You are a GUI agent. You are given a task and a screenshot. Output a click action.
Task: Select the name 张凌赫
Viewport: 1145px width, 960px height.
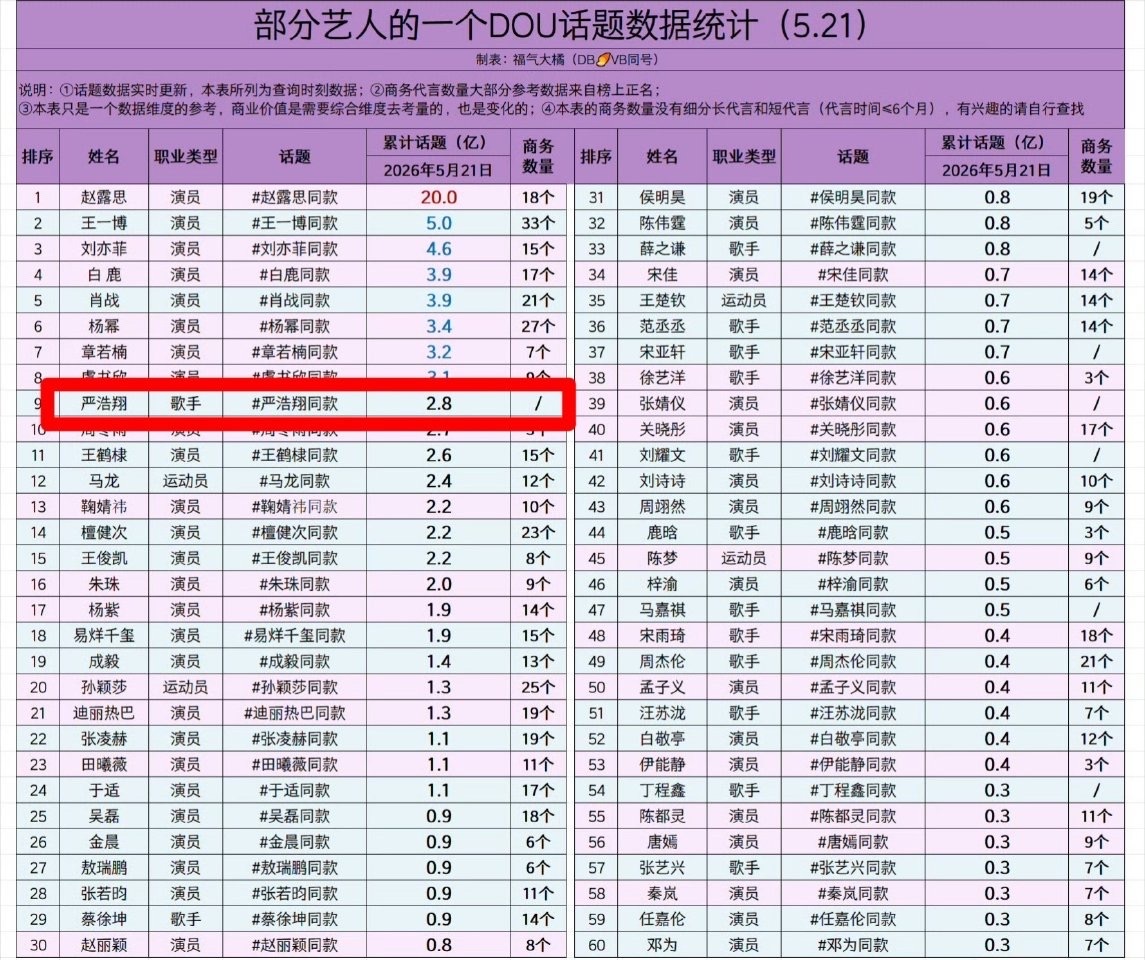point(104,739)
